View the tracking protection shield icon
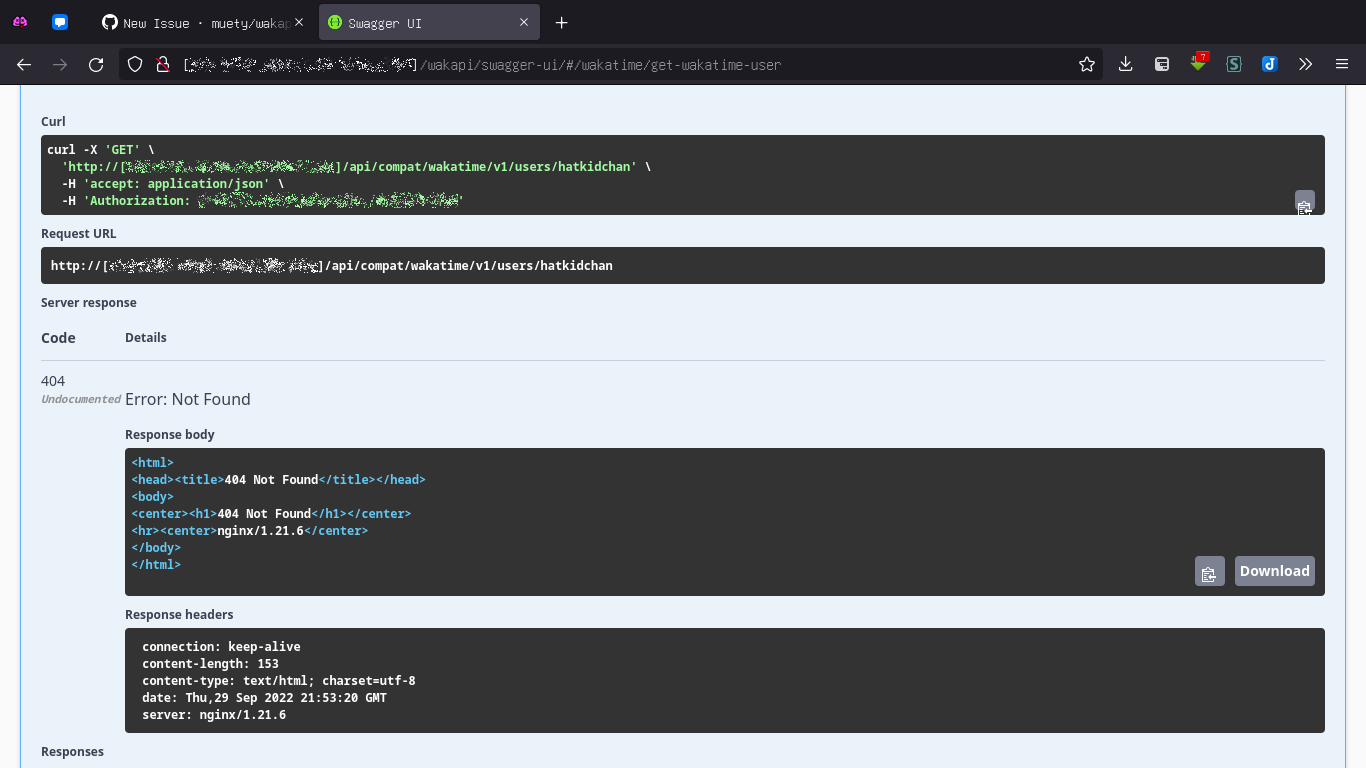This screenshot has height=768, width=1366. pyautogui.click(x=134, y=63)
